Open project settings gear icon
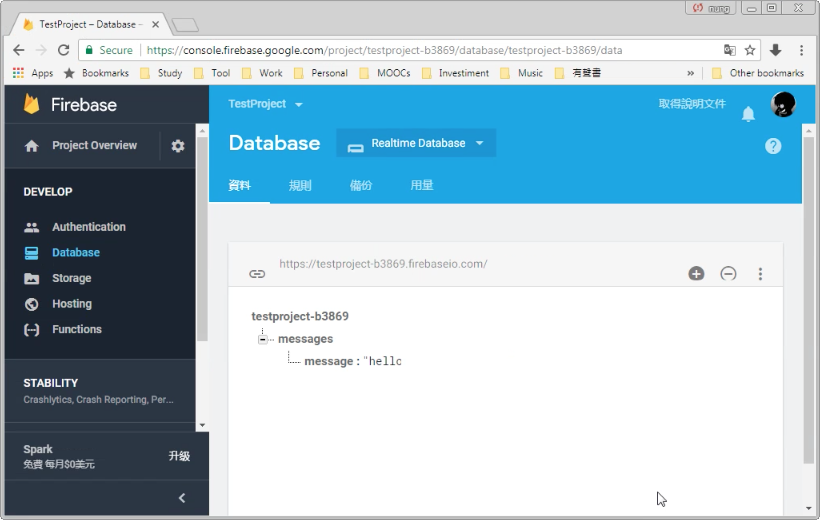Screen dimensions: 820x520 [178, 146]
